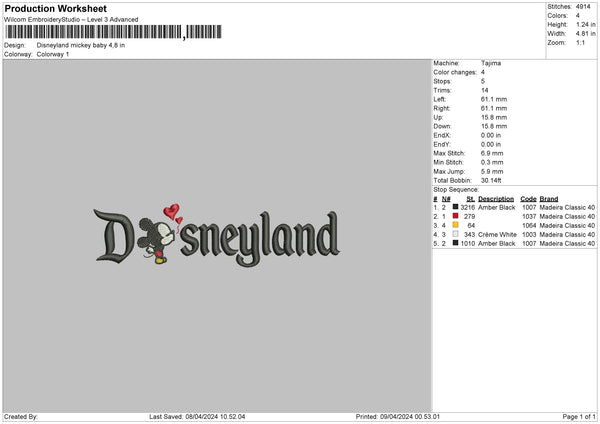
Task: Select the design name "Disneyland mickey baby 4,8 in"
Action: [x=81, y=45]
